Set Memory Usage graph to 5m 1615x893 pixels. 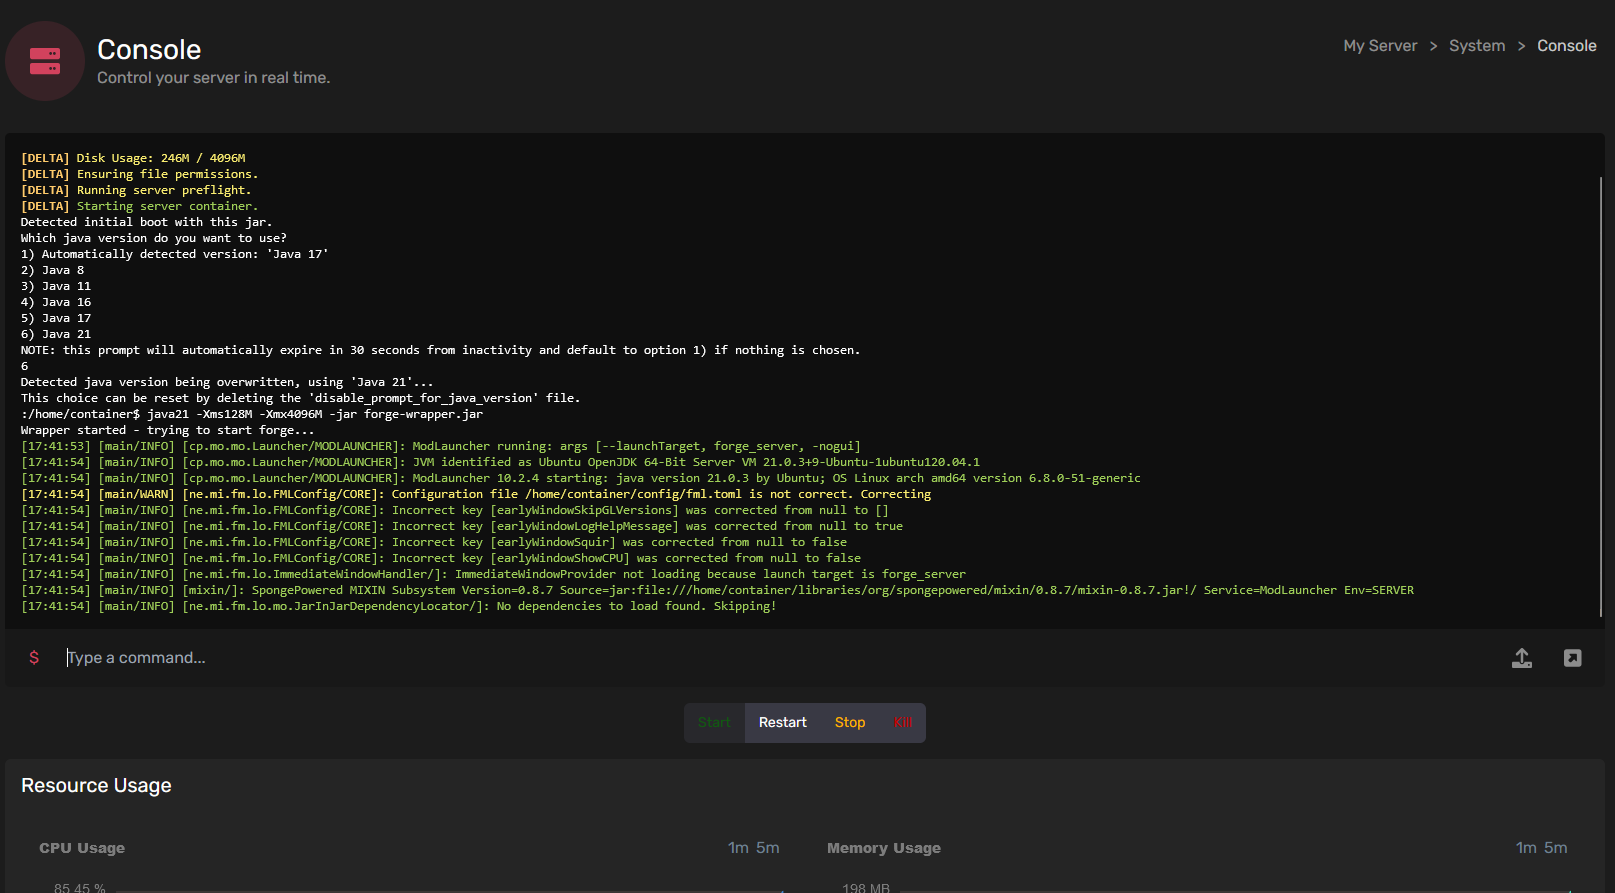pyautogui.click(x=1555, y=848)
